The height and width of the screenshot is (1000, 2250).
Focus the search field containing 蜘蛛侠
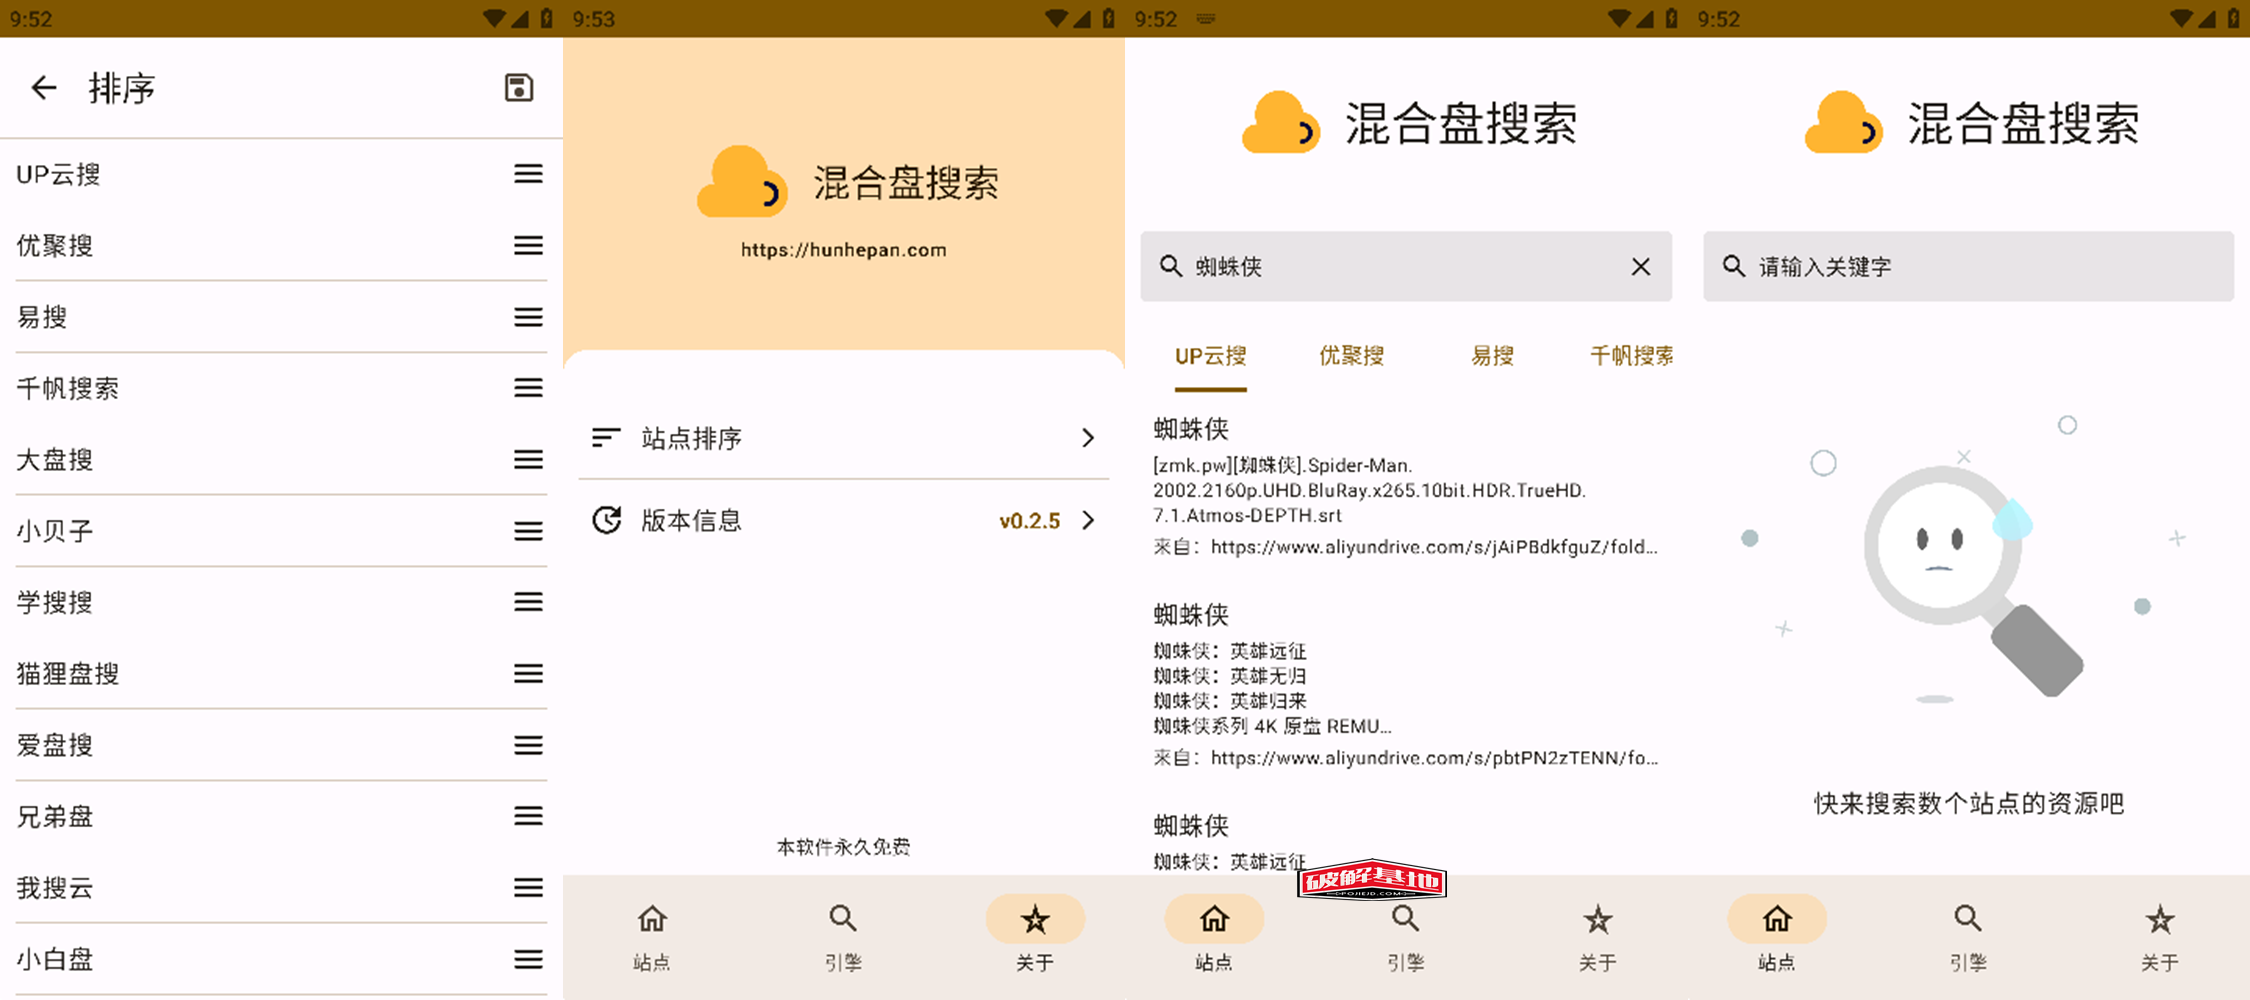pos(1406,267)
